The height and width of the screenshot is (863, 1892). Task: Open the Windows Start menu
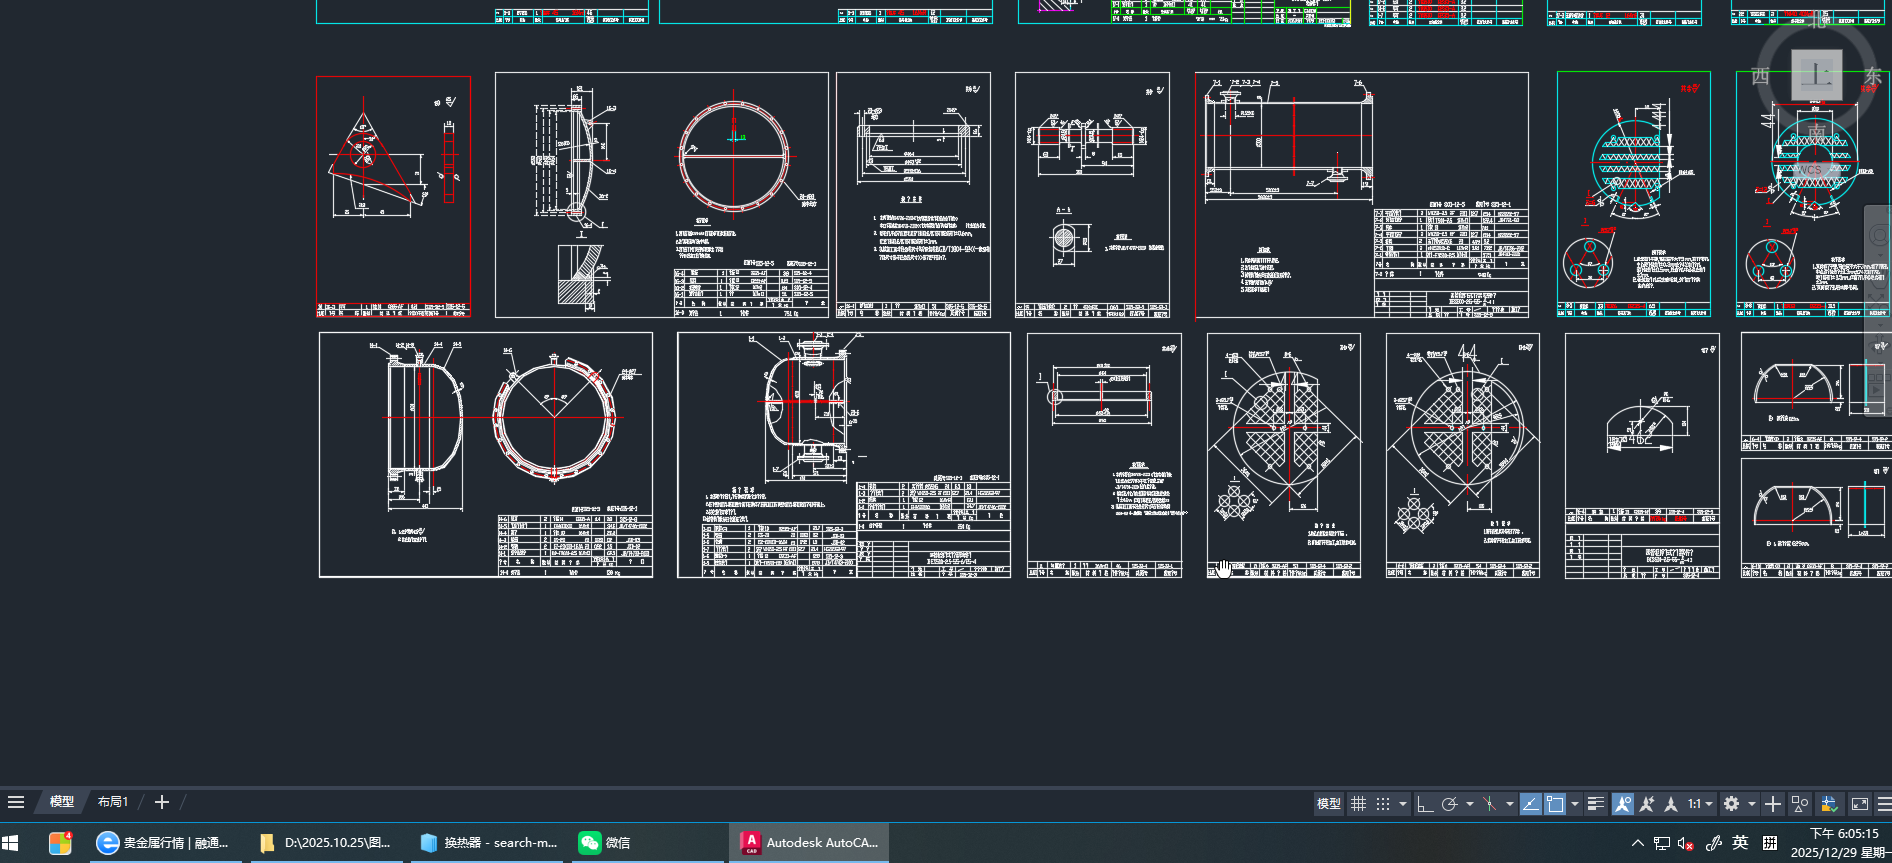(11, 843)
